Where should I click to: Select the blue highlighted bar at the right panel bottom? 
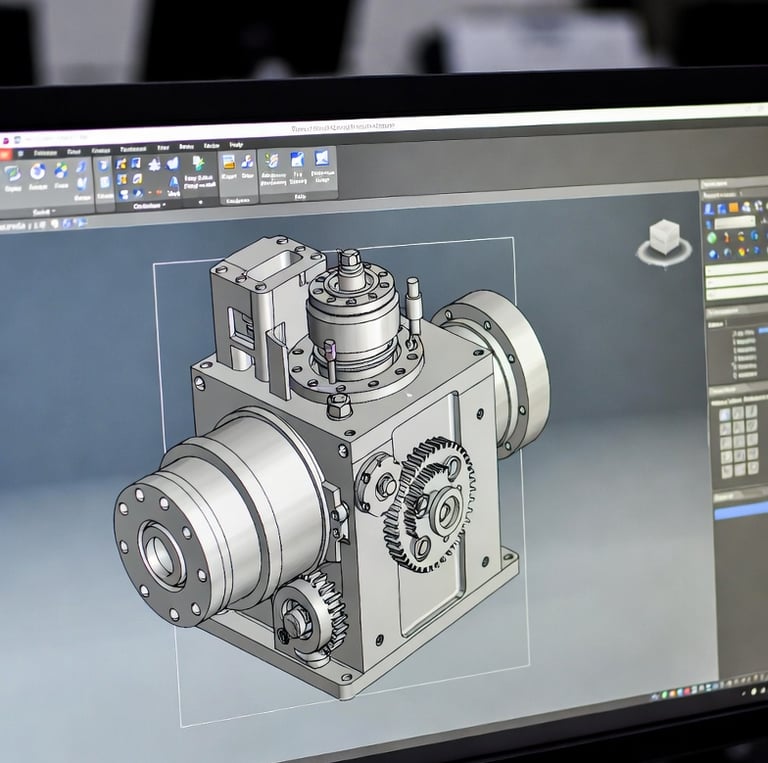click(741, 512)
